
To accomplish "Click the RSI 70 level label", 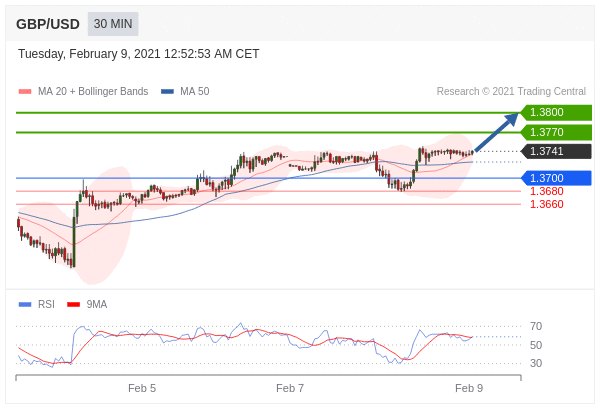I will 536,326.
